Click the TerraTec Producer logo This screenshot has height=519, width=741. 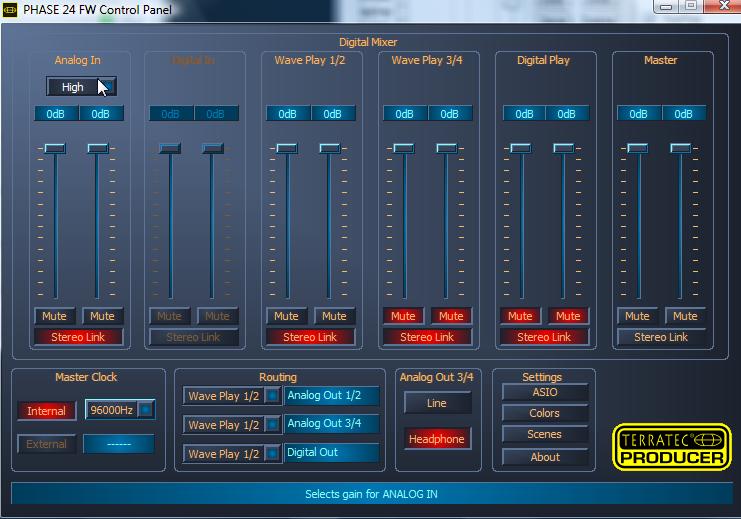click(672, 447)
